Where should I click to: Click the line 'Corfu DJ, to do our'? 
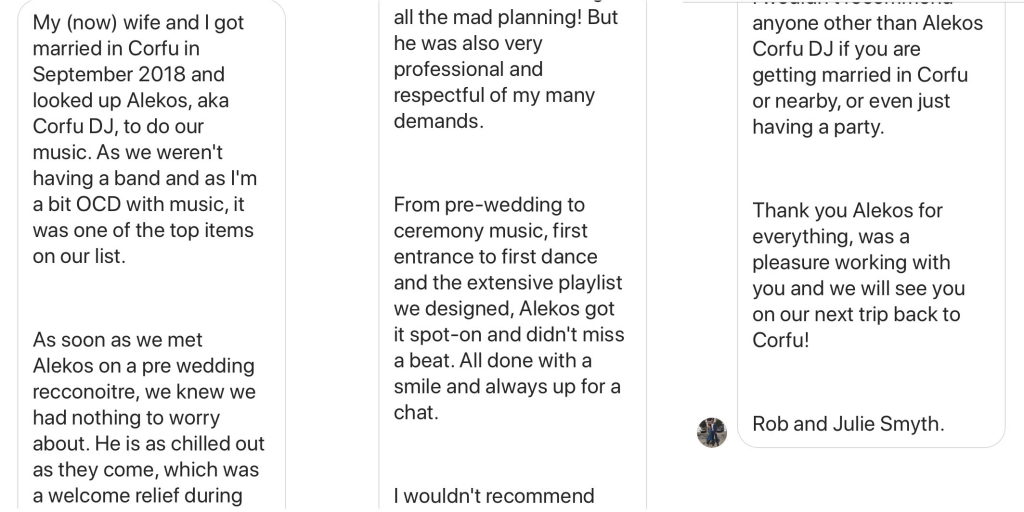tap(118, 126)
